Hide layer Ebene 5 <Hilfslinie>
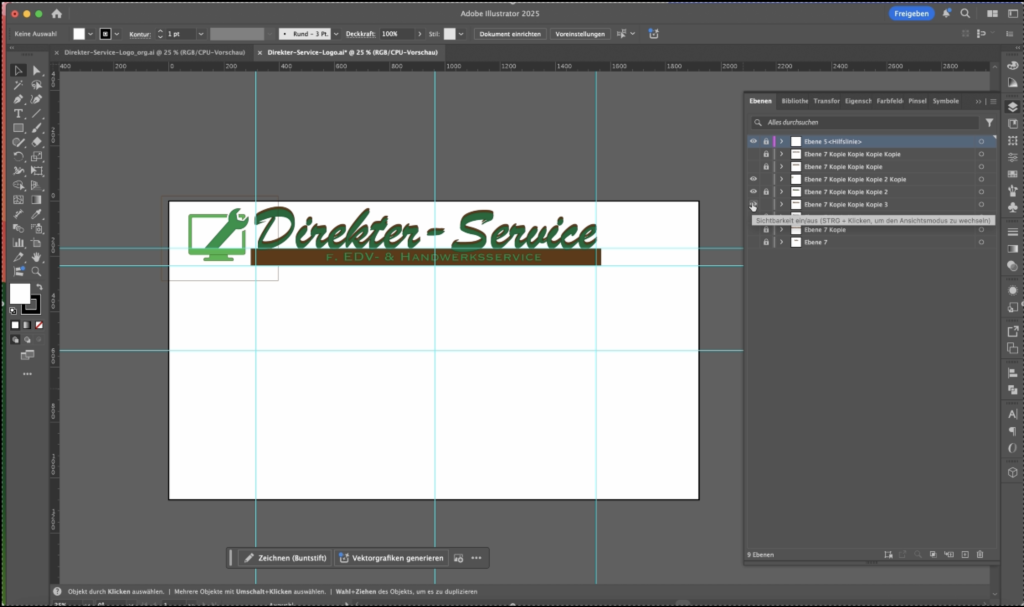This screenshot has height=607, width=1024. pos(753,142)
